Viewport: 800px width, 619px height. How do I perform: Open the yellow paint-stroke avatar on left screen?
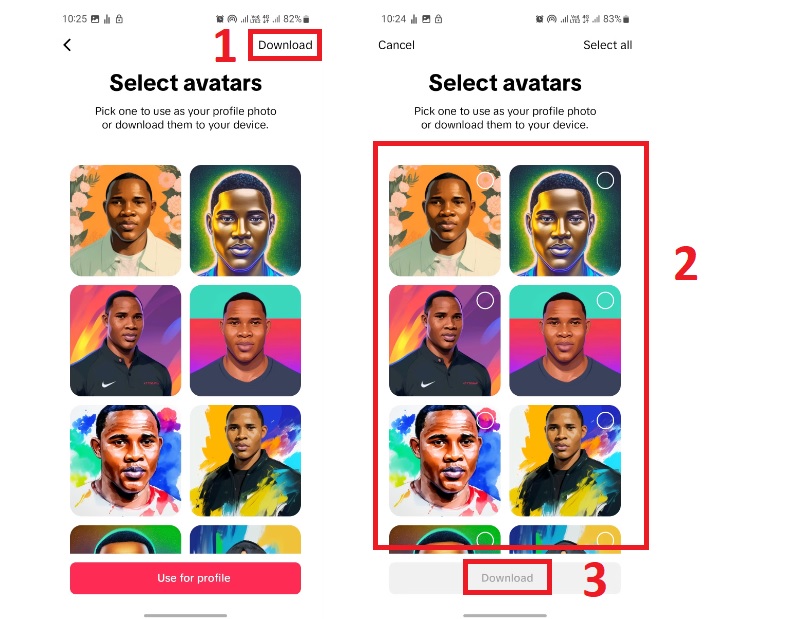tap(245, 461)
